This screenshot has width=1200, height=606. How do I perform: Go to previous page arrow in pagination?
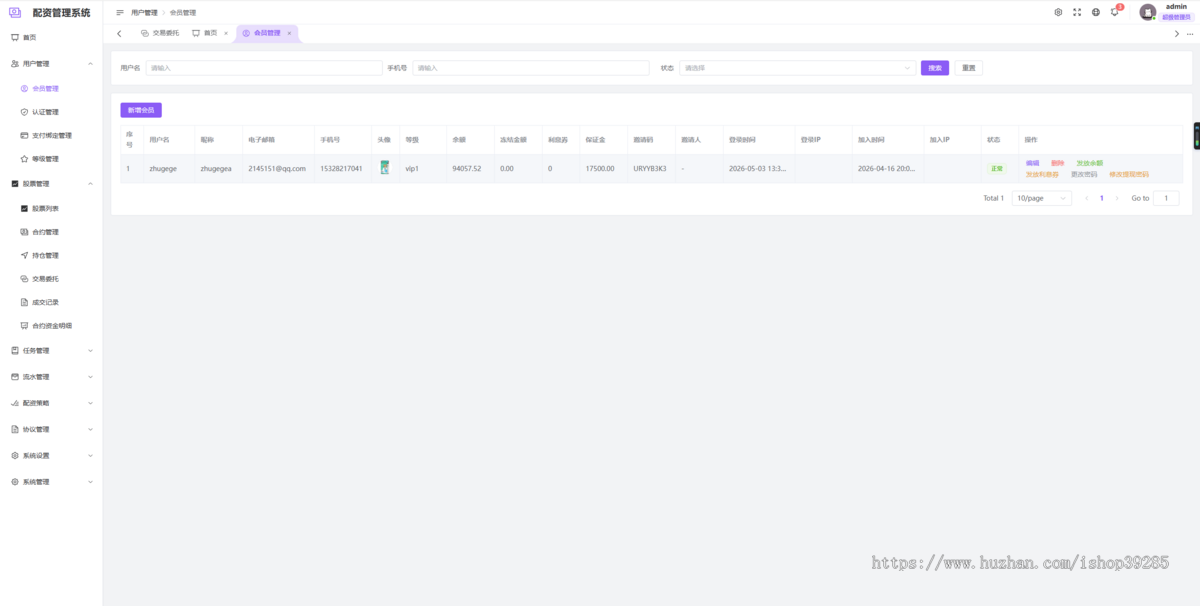[1087, 198]
